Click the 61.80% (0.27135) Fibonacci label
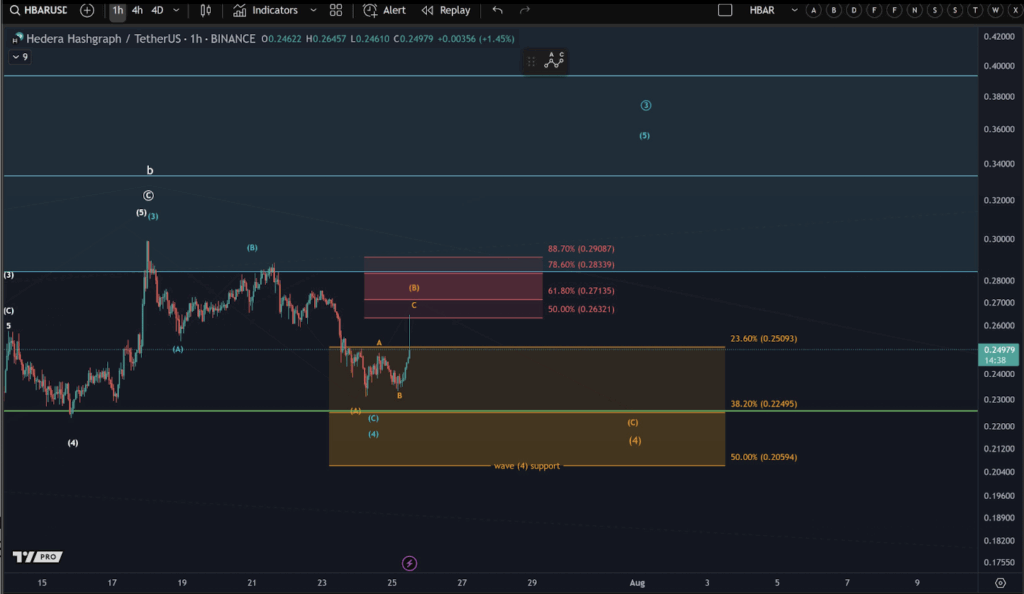This screenshot has width=1024, height=594. click(x=581, y=291)
